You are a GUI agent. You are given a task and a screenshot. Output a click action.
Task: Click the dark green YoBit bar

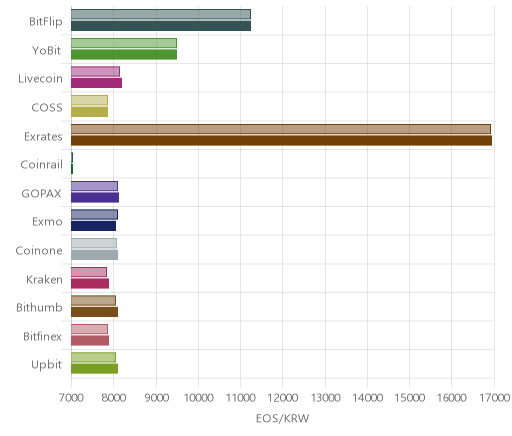click(124, 54)
